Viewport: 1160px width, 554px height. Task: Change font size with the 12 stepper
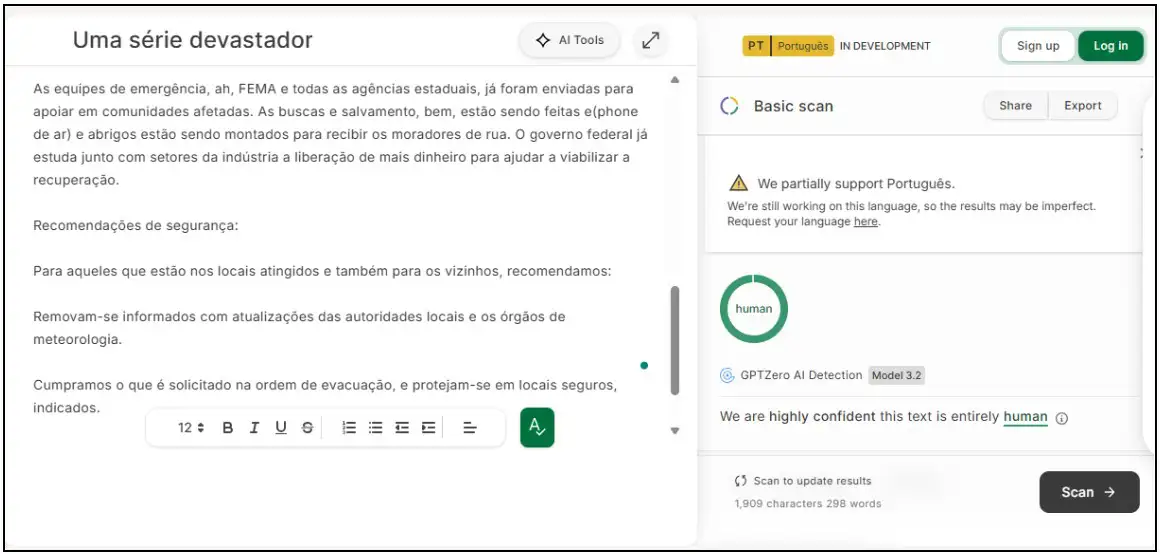coord(191,428)
